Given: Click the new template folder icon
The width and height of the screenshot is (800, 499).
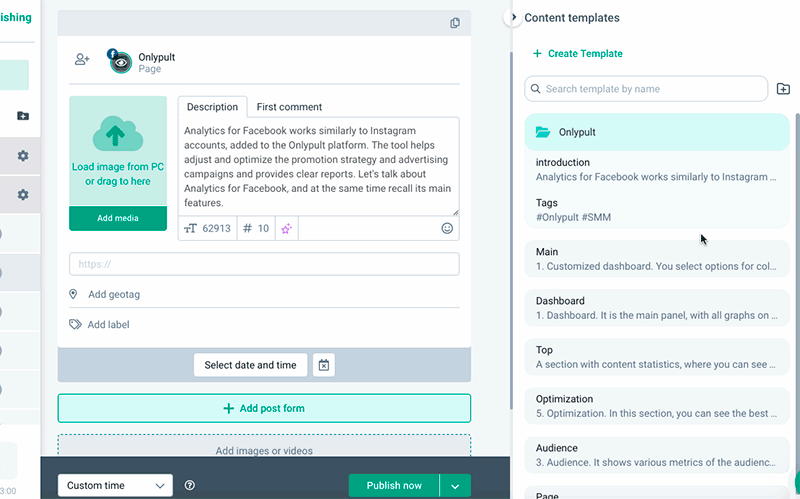Looking at the screenshot, I should 783,89.
